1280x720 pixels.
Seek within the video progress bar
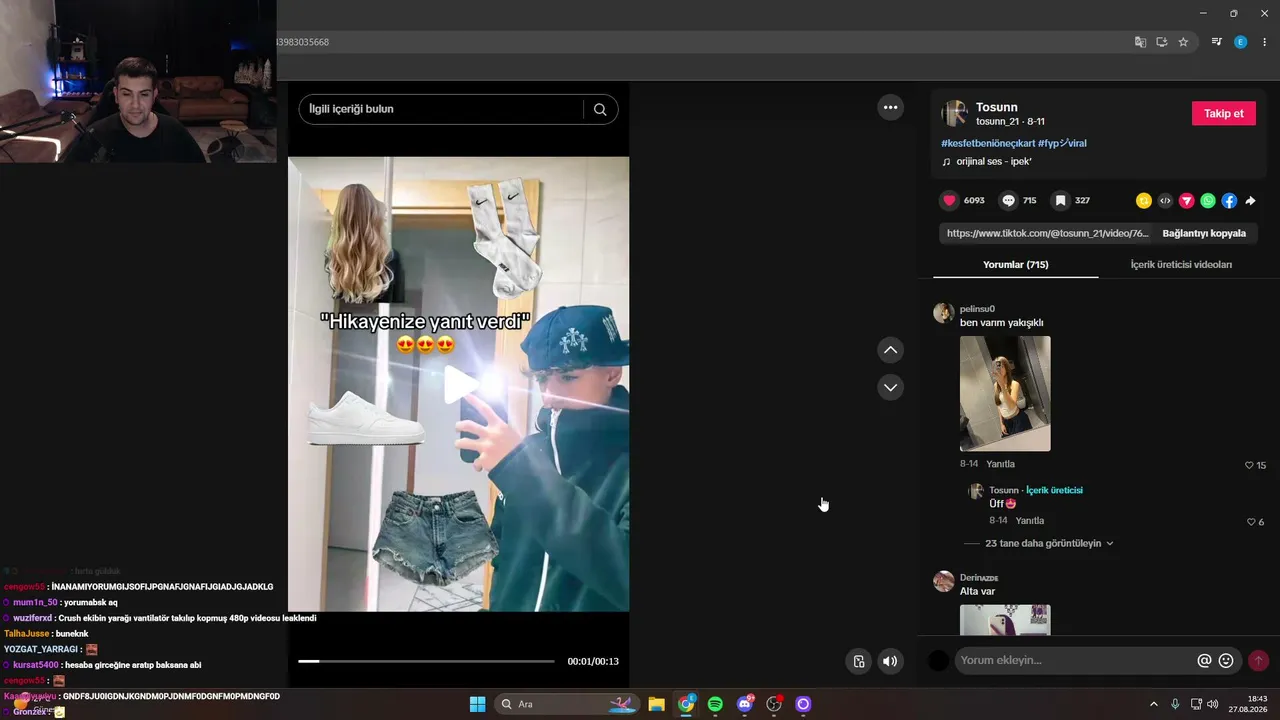tap(426, 661)
